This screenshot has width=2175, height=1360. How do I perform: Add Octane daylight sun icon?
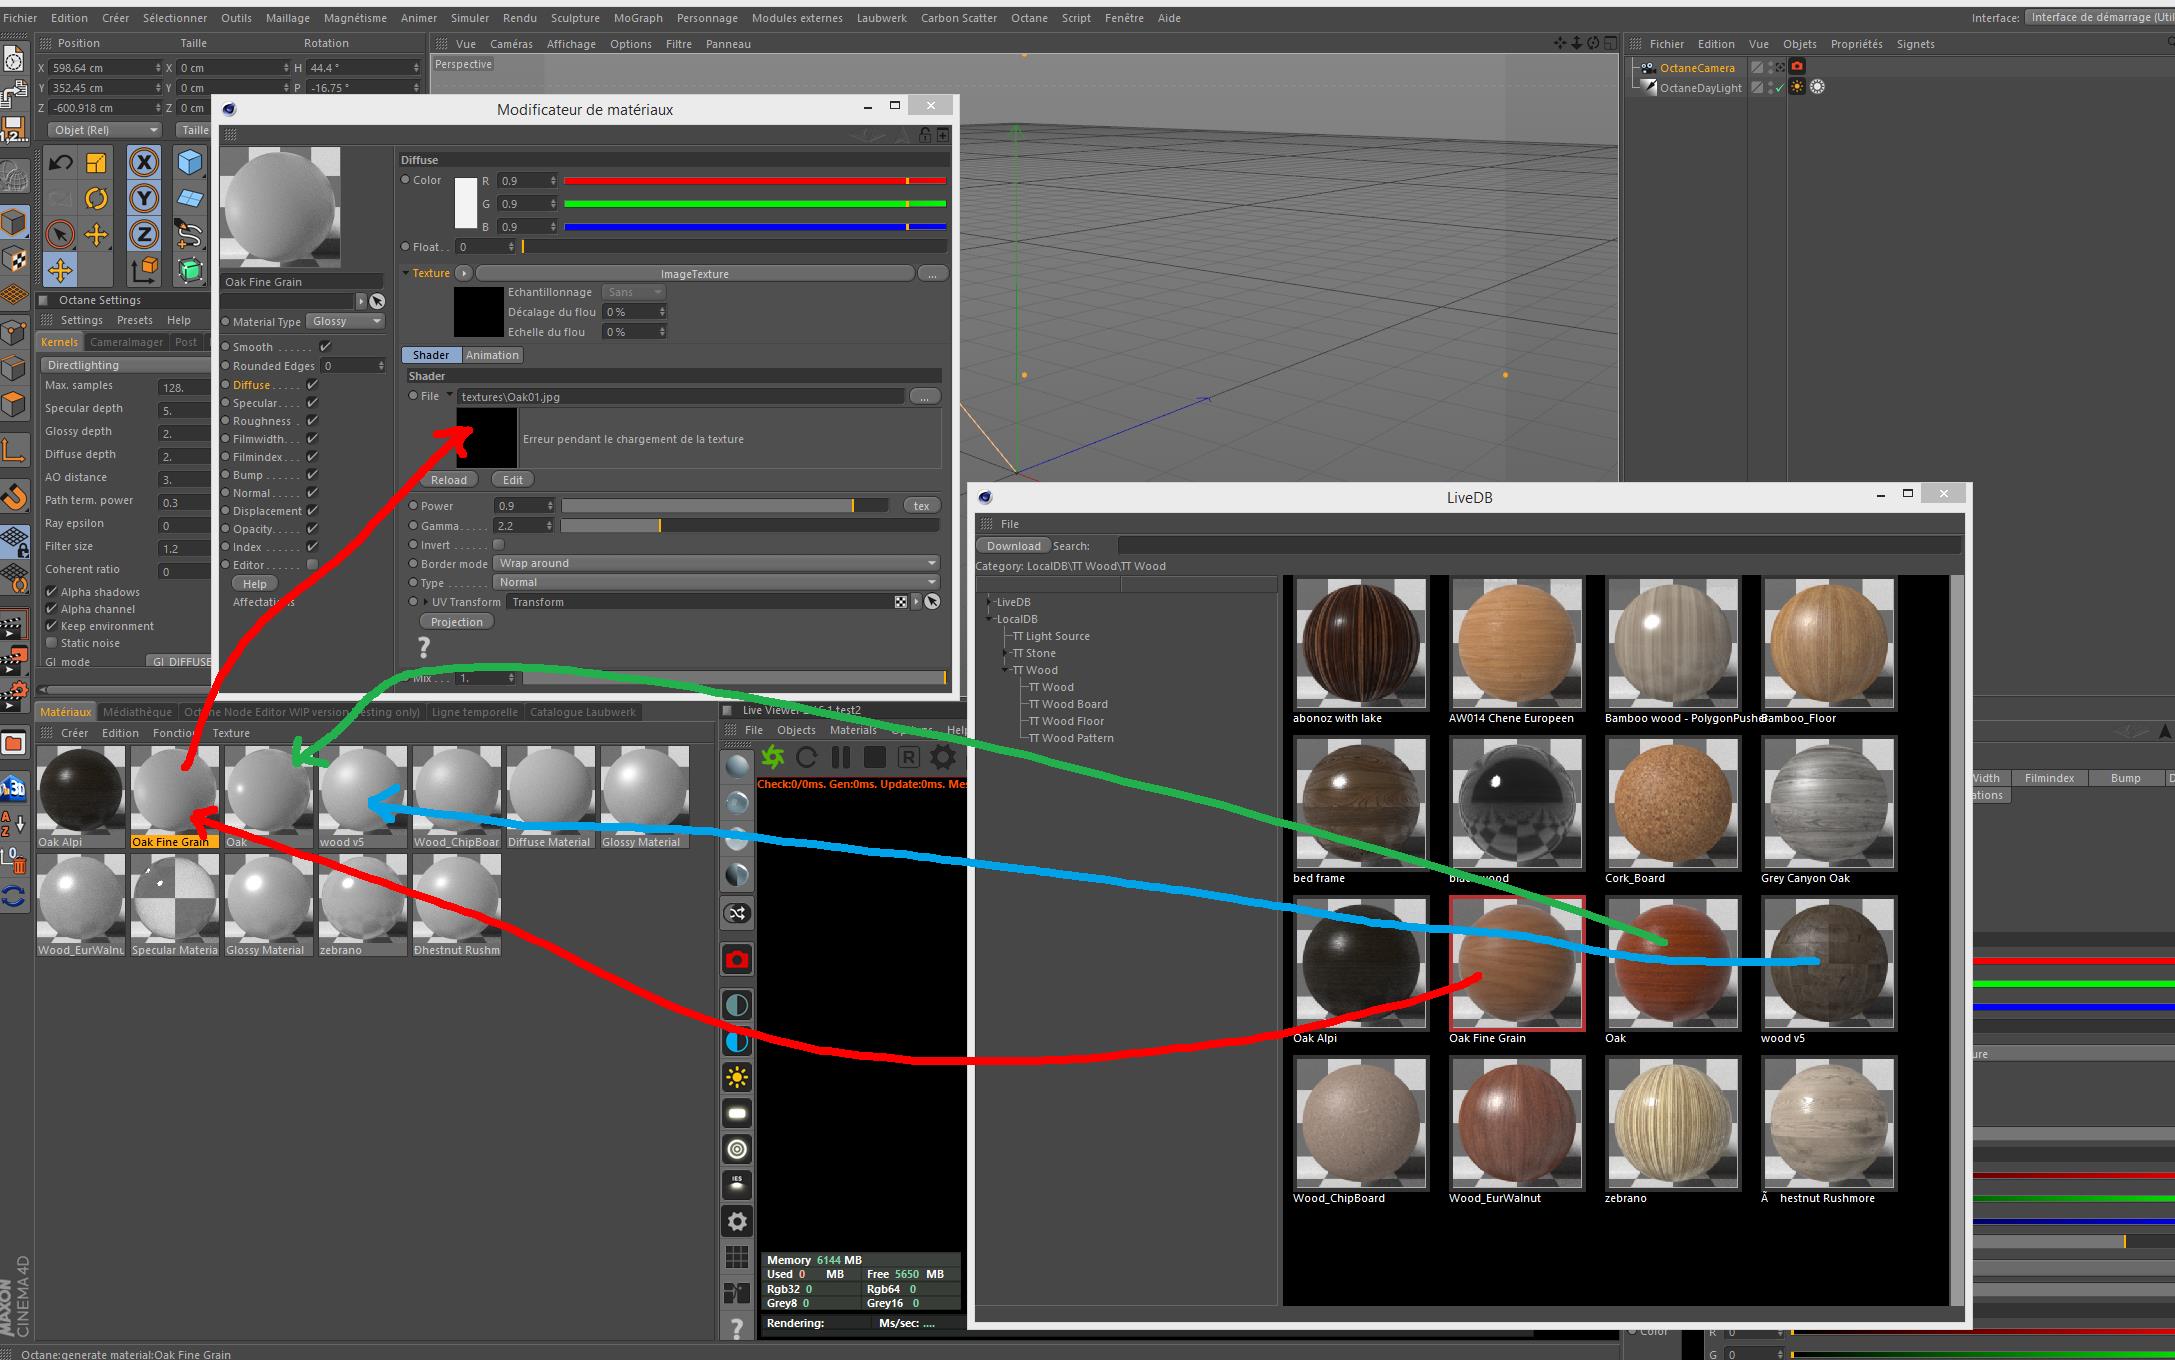[x=737, y=1077]
